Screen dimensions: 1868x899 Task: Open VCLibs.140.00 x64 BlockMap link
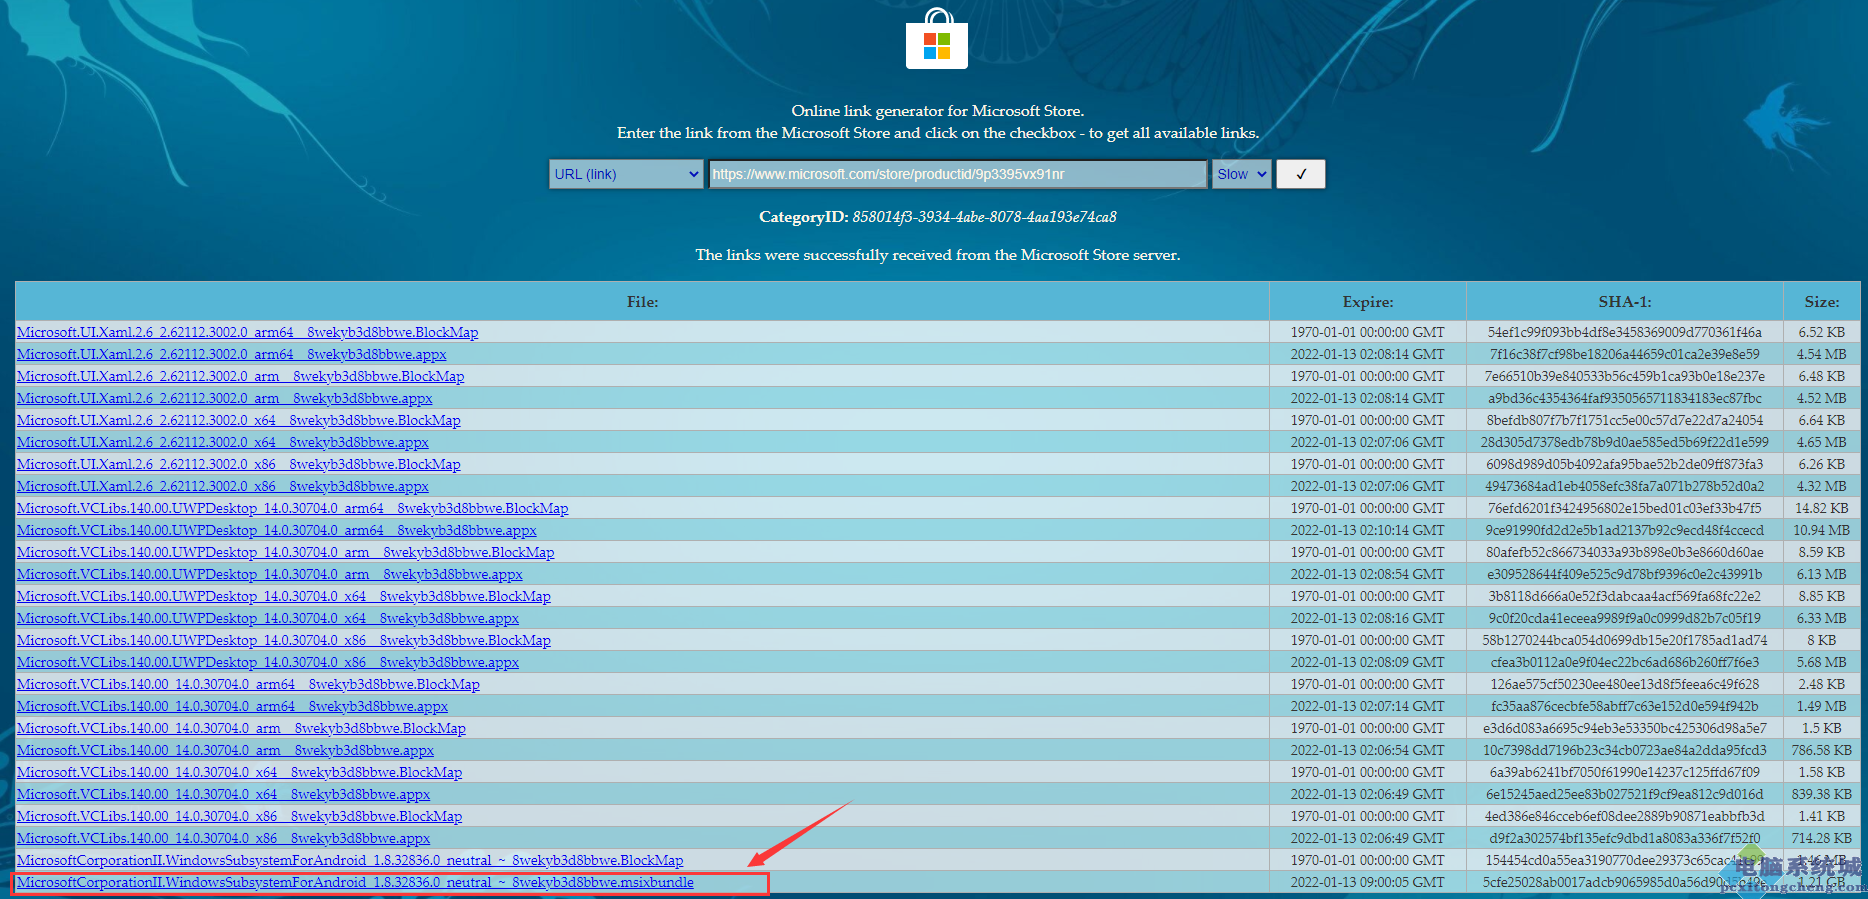239,772
